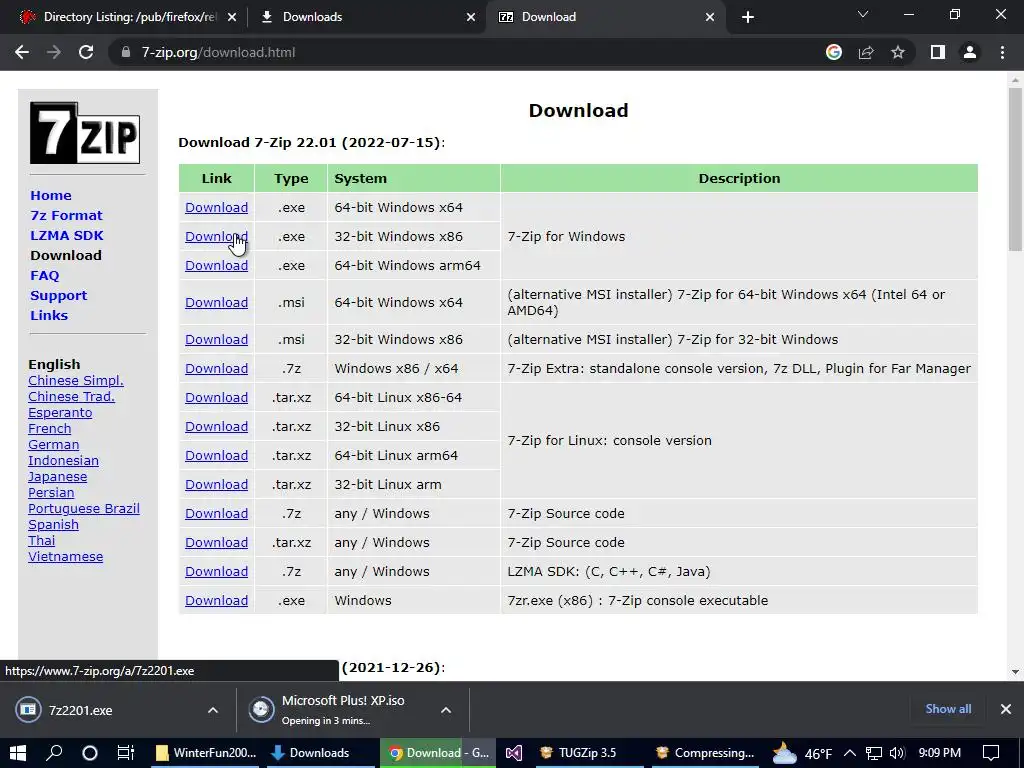Switch language to Chinese Trad.

(x=71, y=396)
